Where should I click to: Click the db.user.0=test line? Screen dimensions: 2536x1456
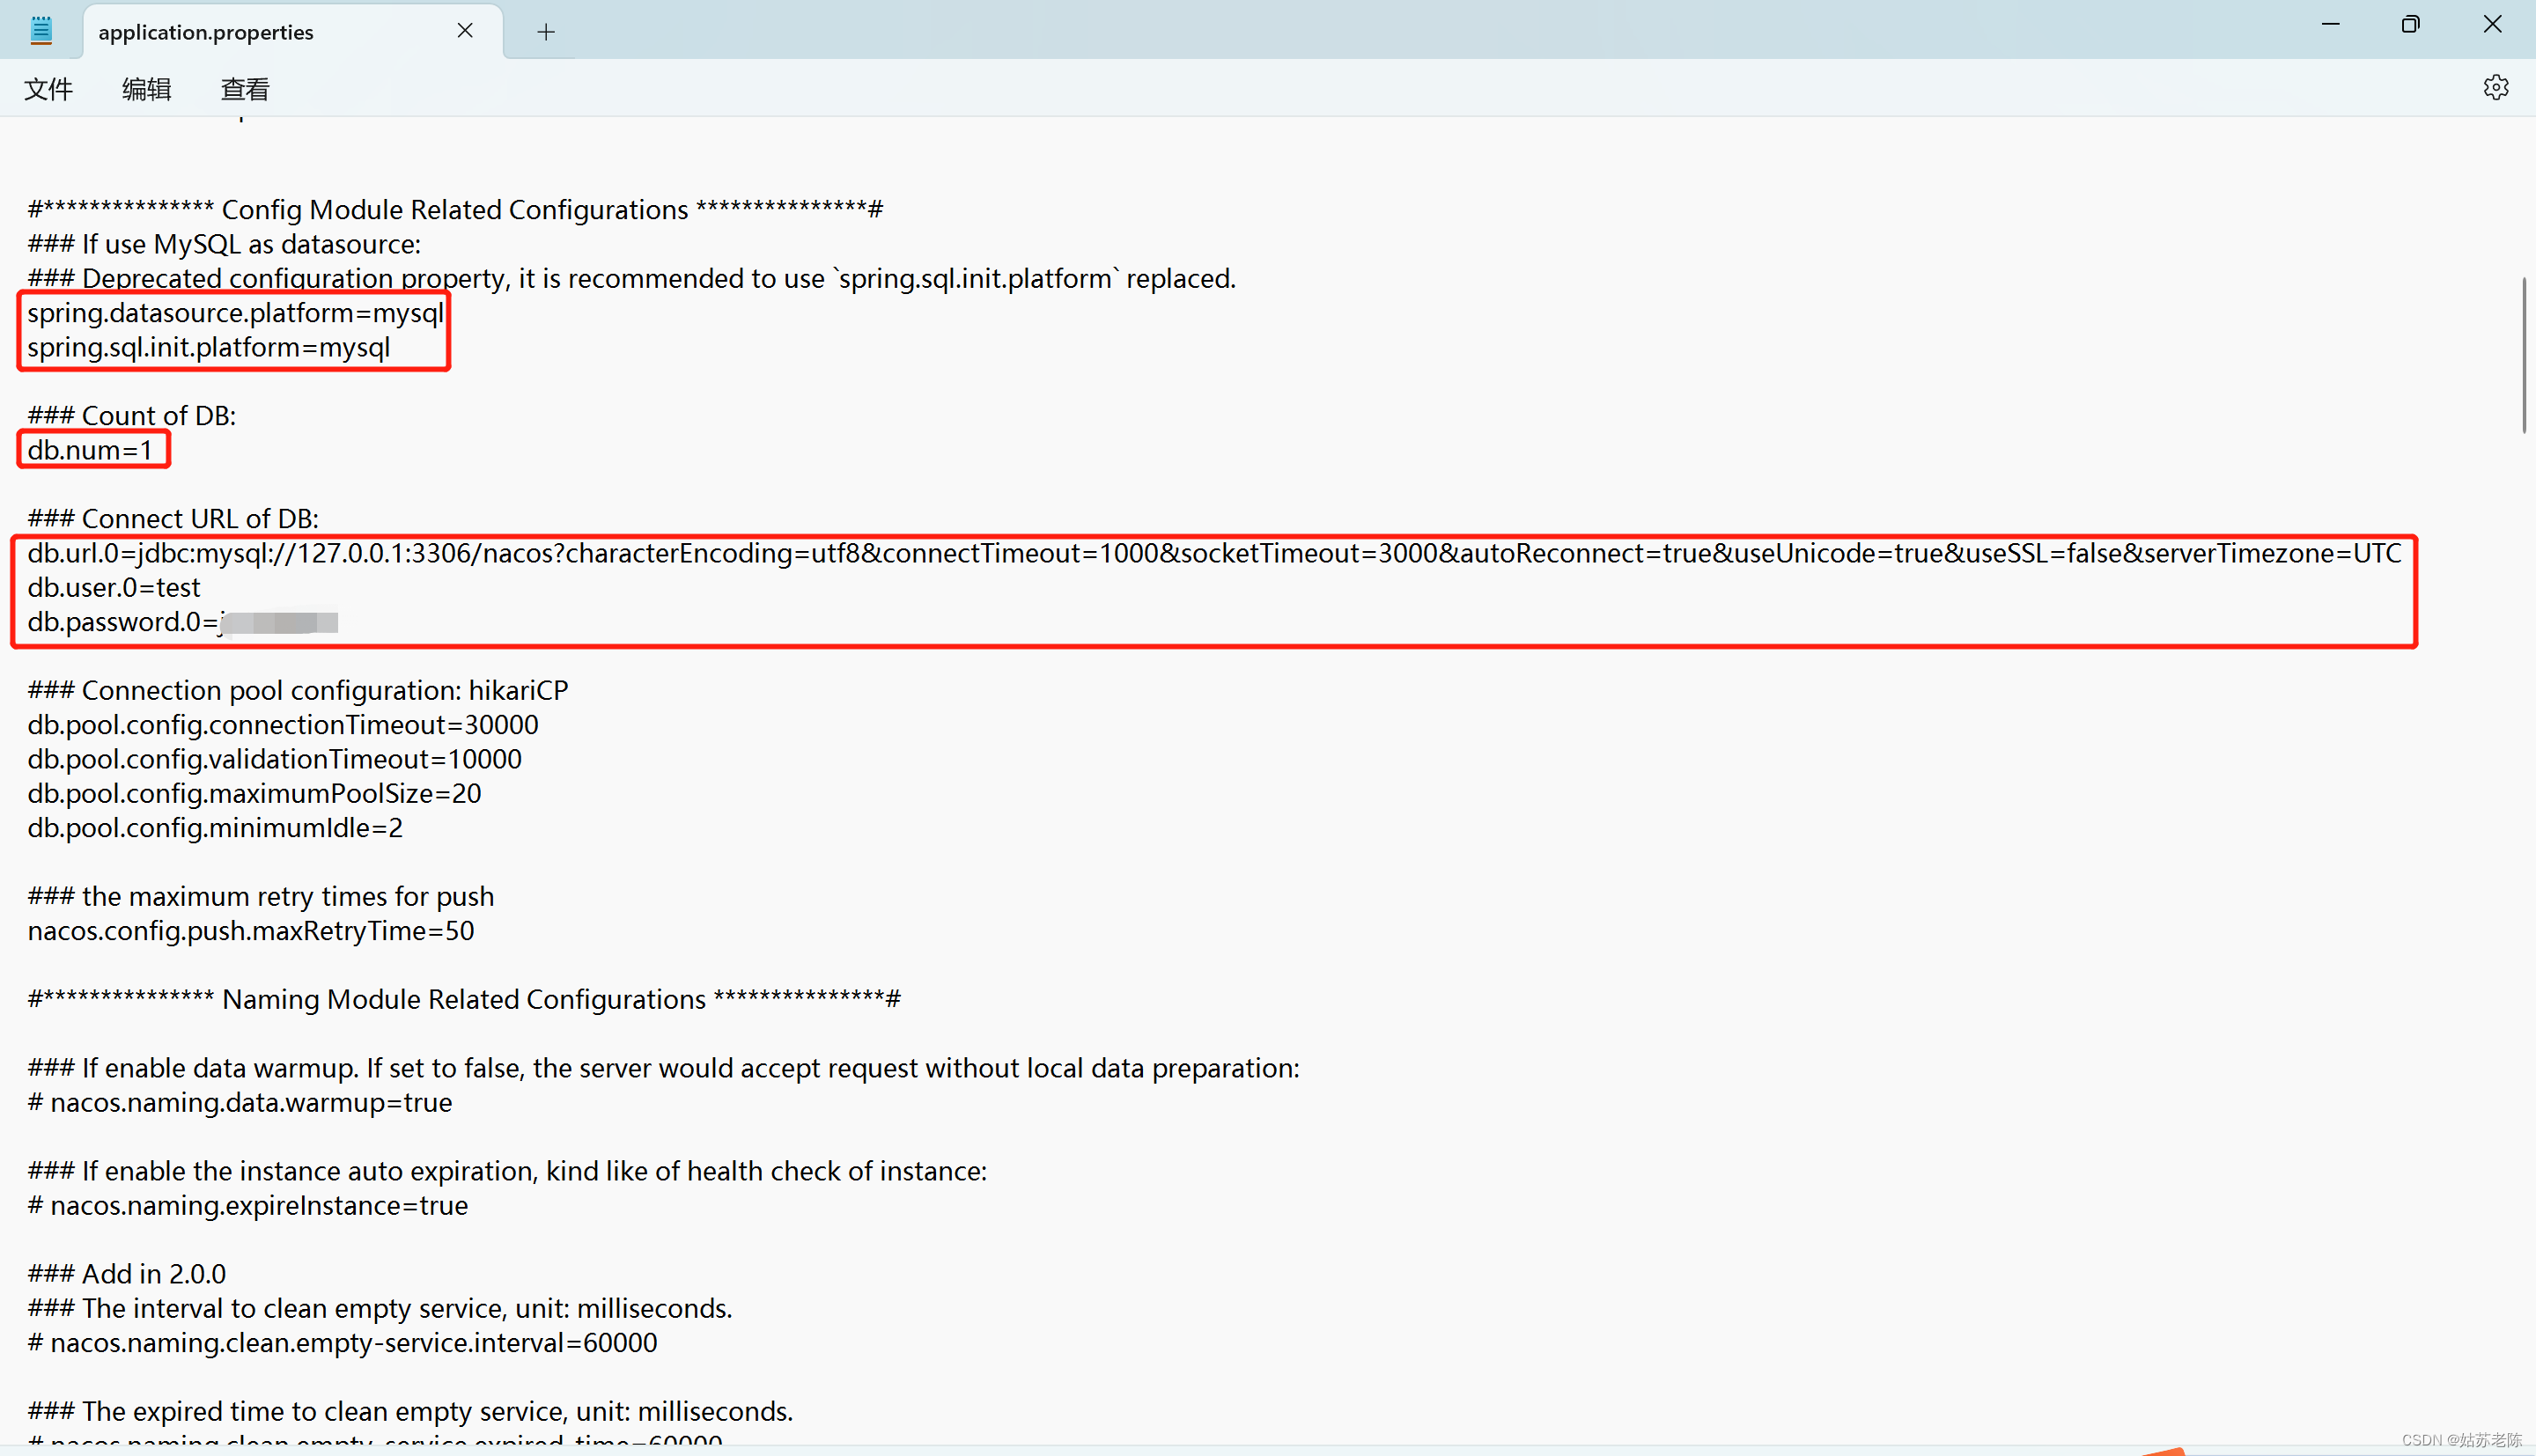114,587
